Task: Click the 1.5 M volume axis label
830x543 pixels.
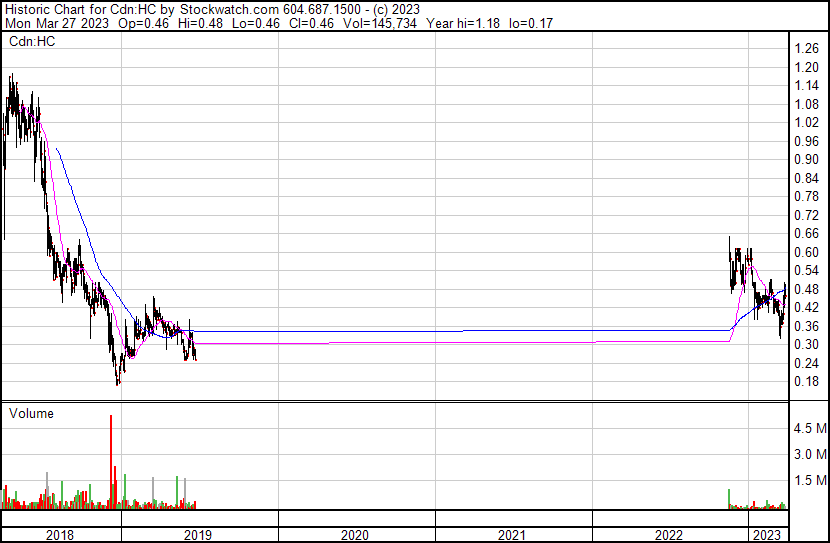Action: click(810, 481)
